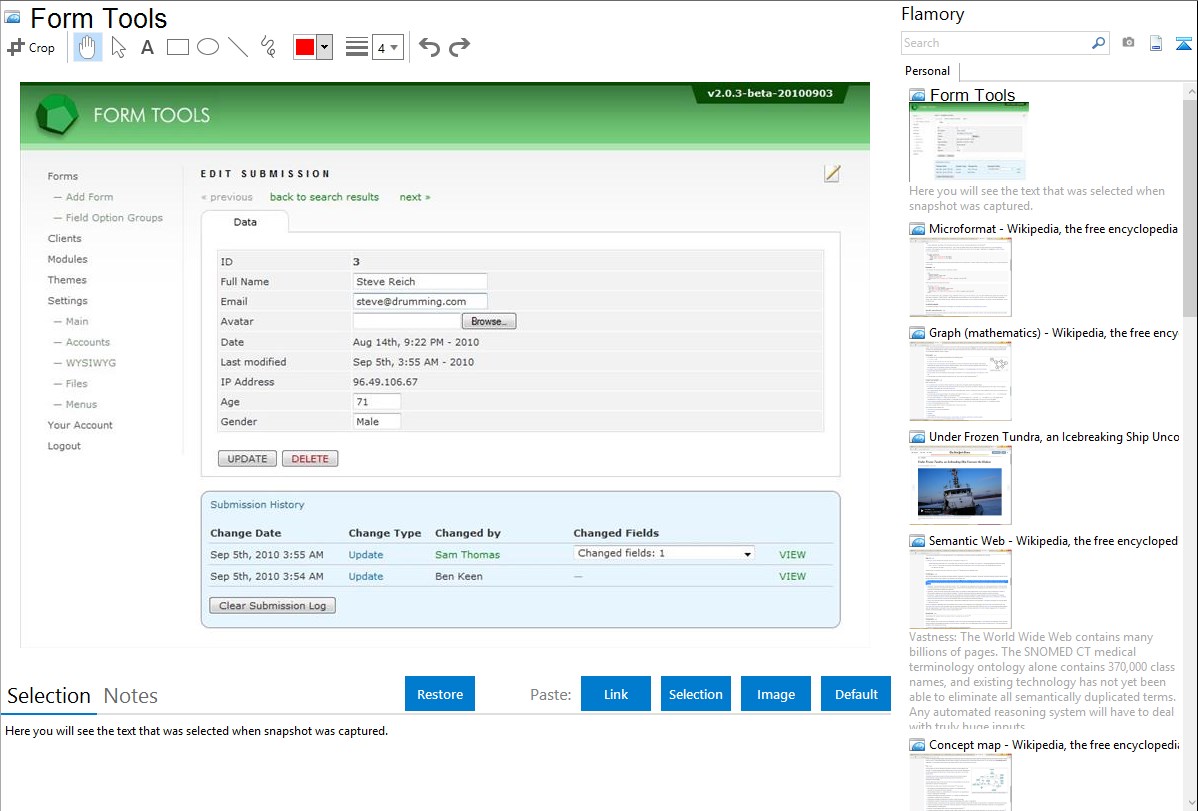Click VIEW for Ben Keen change
This screenshot has height=811, width=1198.
(792, 576)
